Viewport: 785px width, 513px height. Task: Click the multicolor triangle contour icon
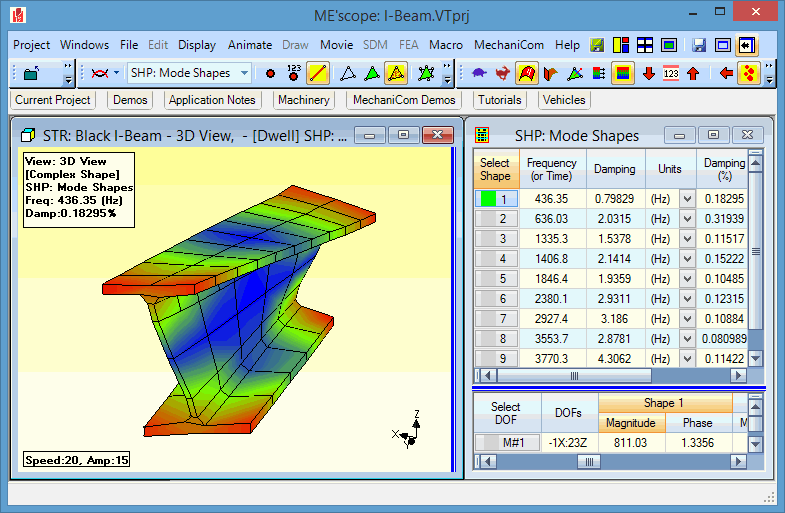point(575,74)
